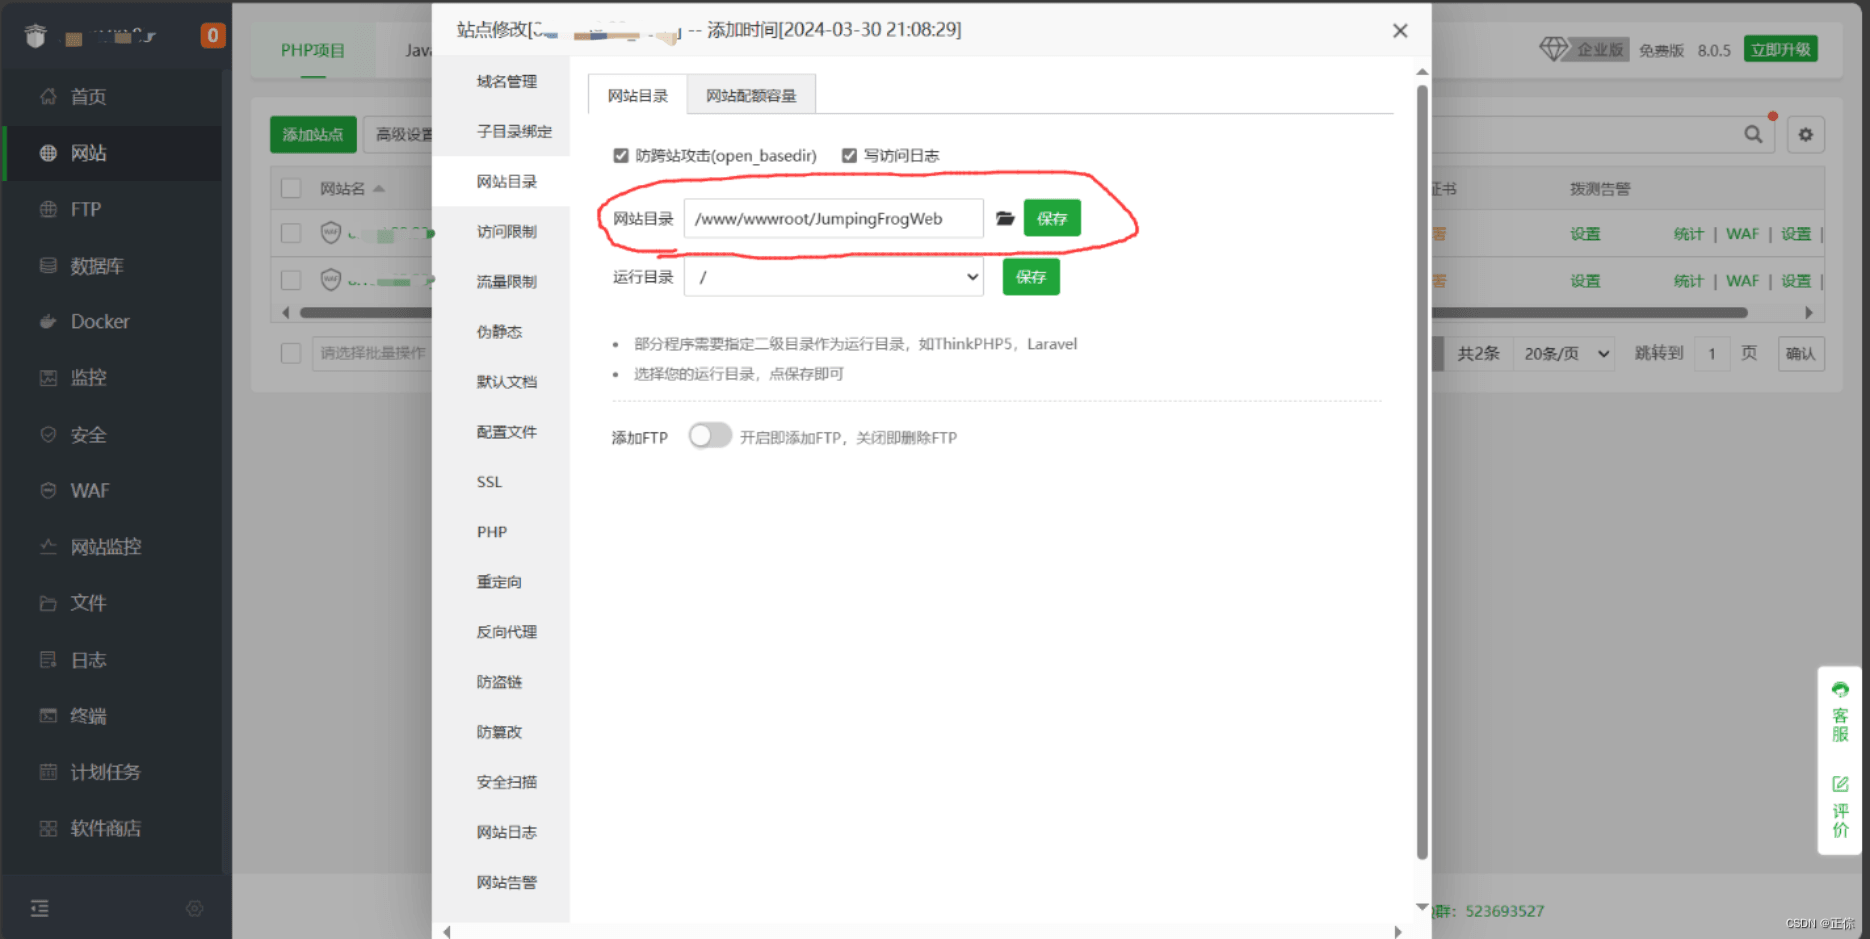Viewport: 1870px width, 939px height.
Task: Open the 运行目录 dropdown
Action: [x=833, y=277]
